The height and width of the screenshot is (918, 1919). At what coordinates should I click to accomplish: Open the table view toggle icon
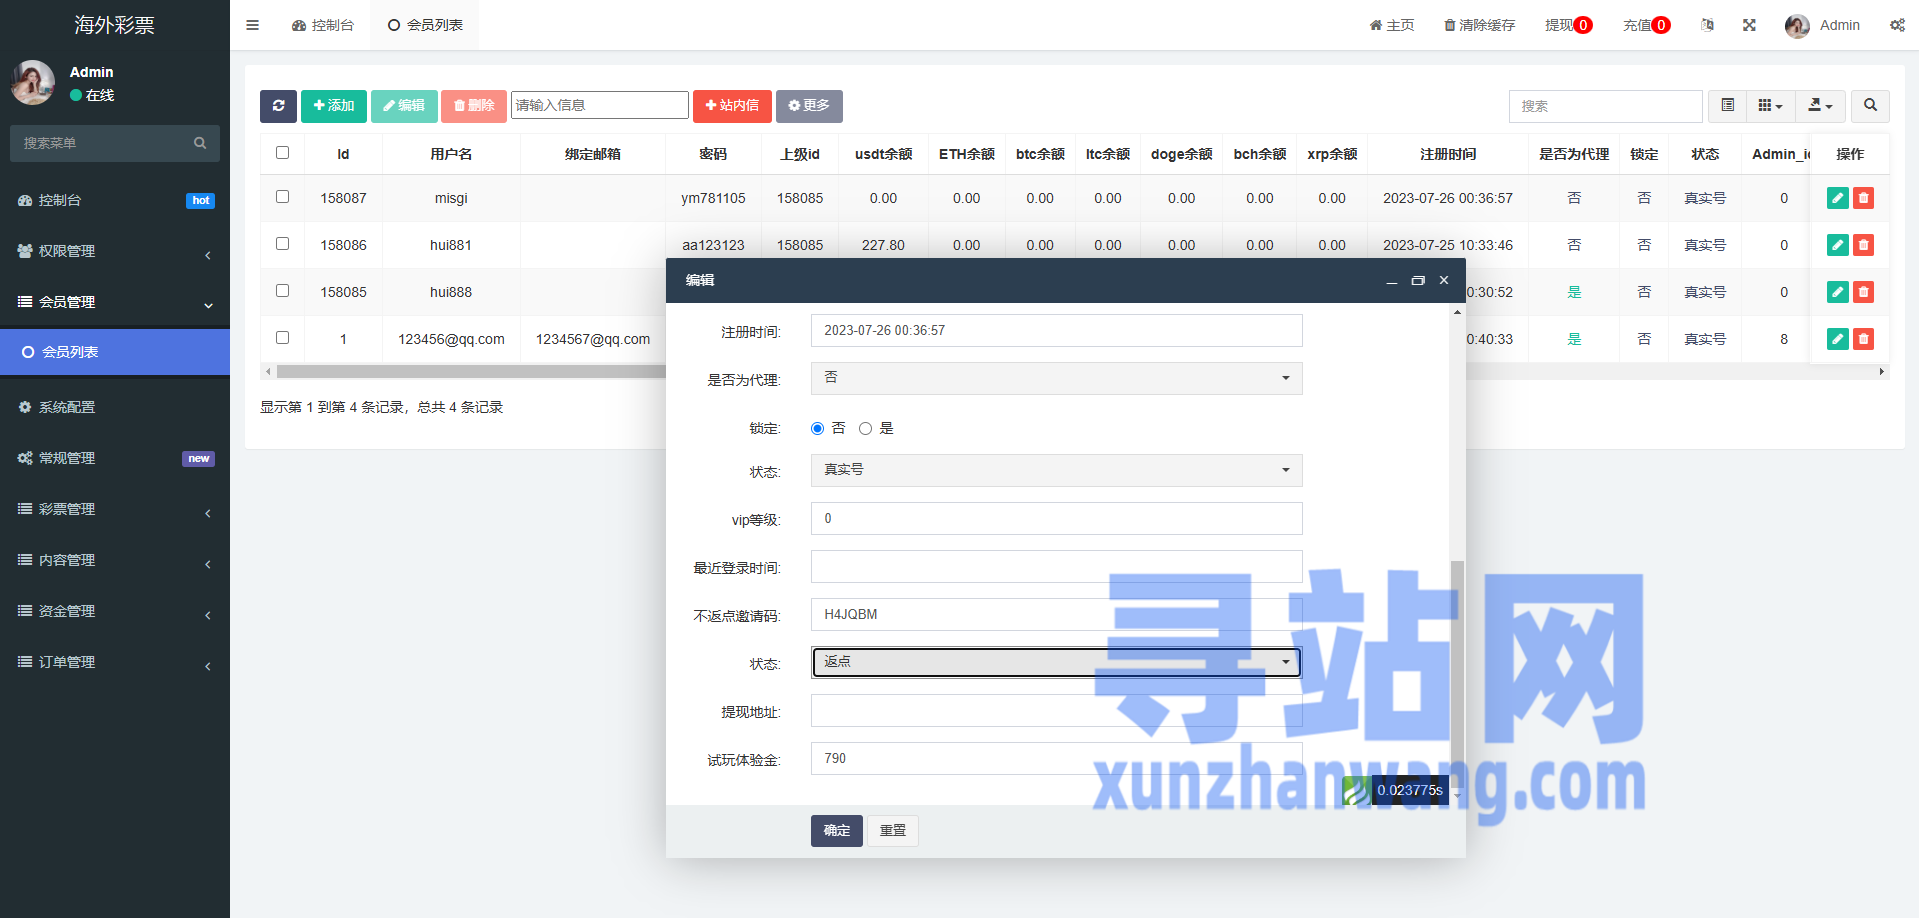[1727, 106]
